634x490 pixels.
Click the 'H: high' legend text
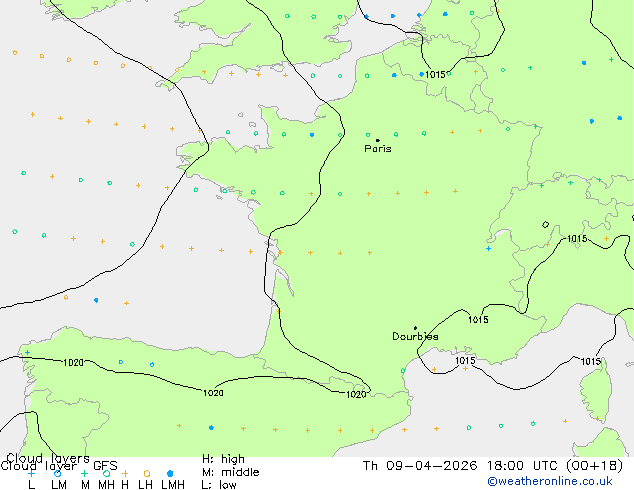(223, 459)
